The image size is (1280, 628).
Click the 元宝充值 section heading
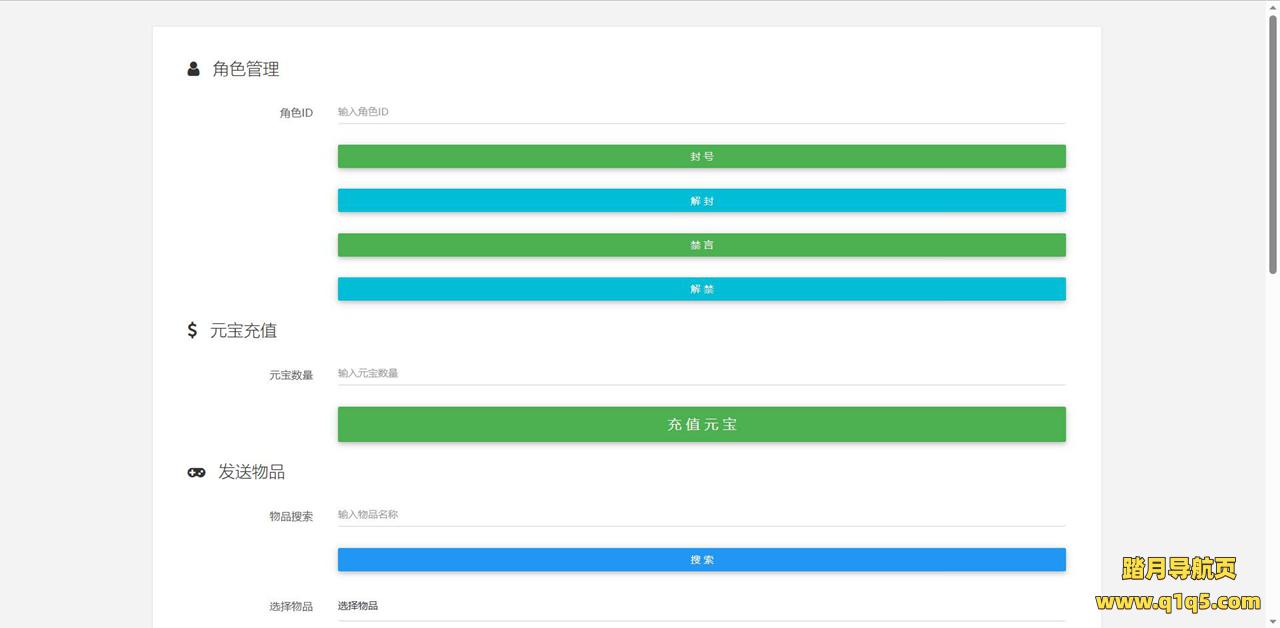[x=243, y=330]
